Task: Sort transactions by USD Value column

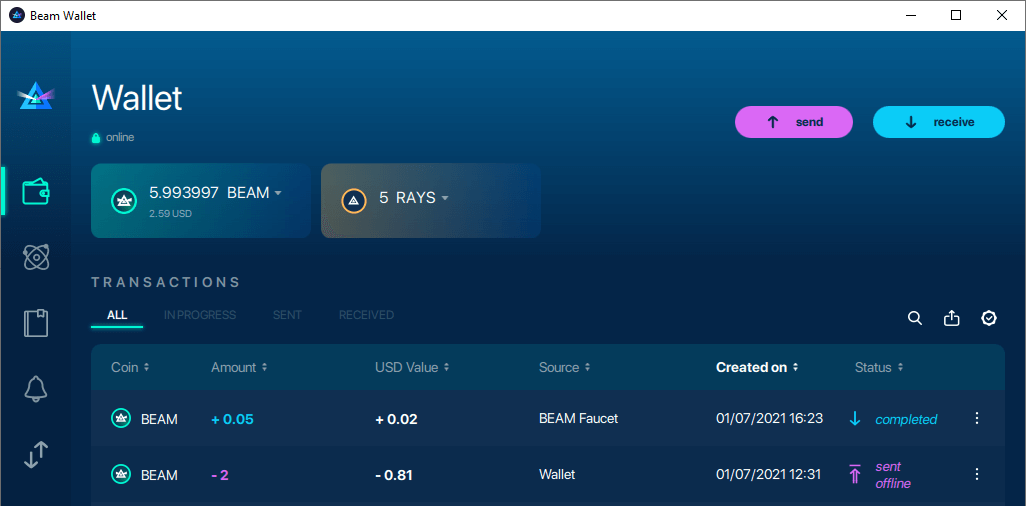Action: pyautogui.click(x=412, y=367)
